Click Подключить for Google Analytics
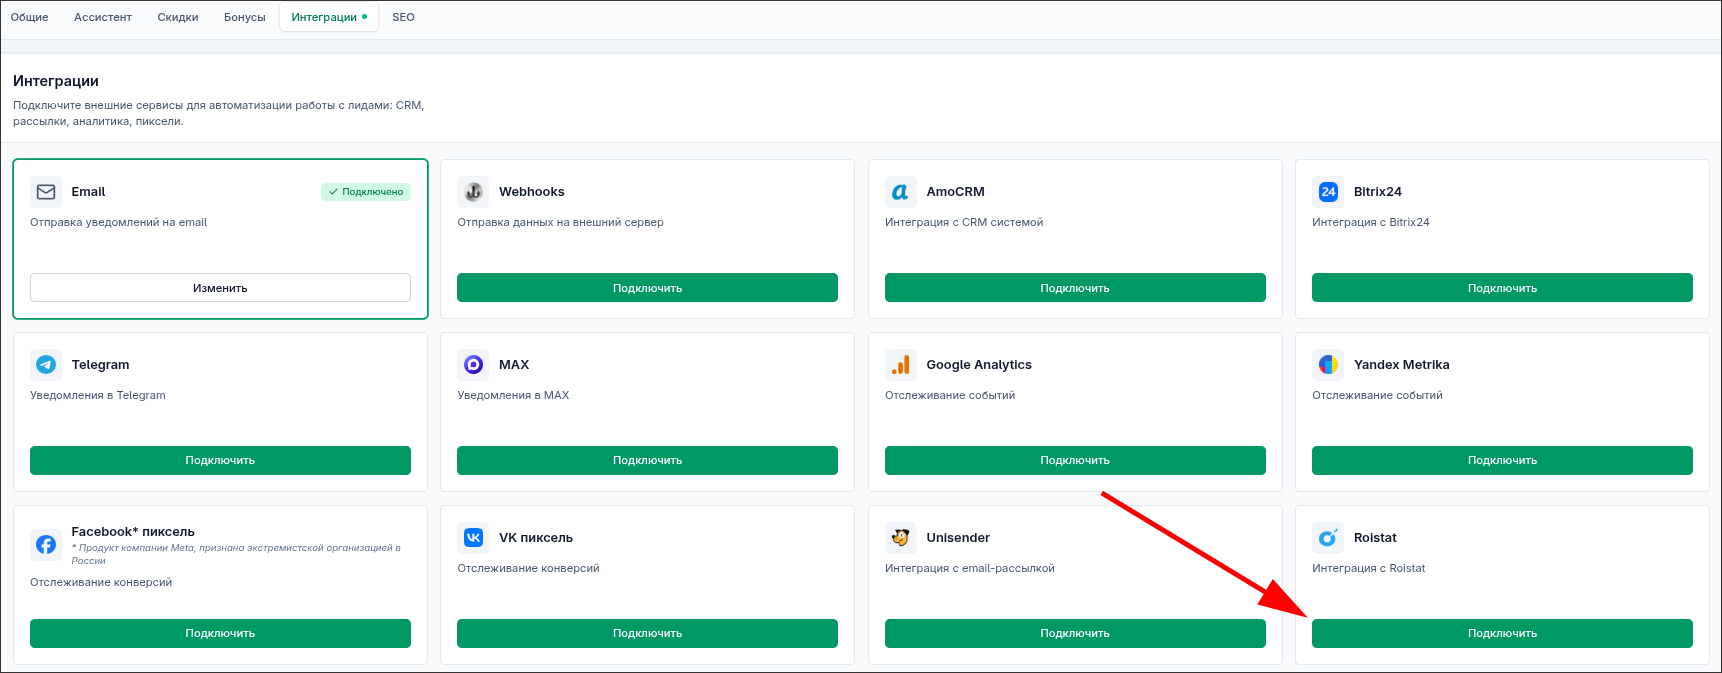The width and height of the screenshot is (1722, 673). pyautogui.click(x=1075, y=461)
